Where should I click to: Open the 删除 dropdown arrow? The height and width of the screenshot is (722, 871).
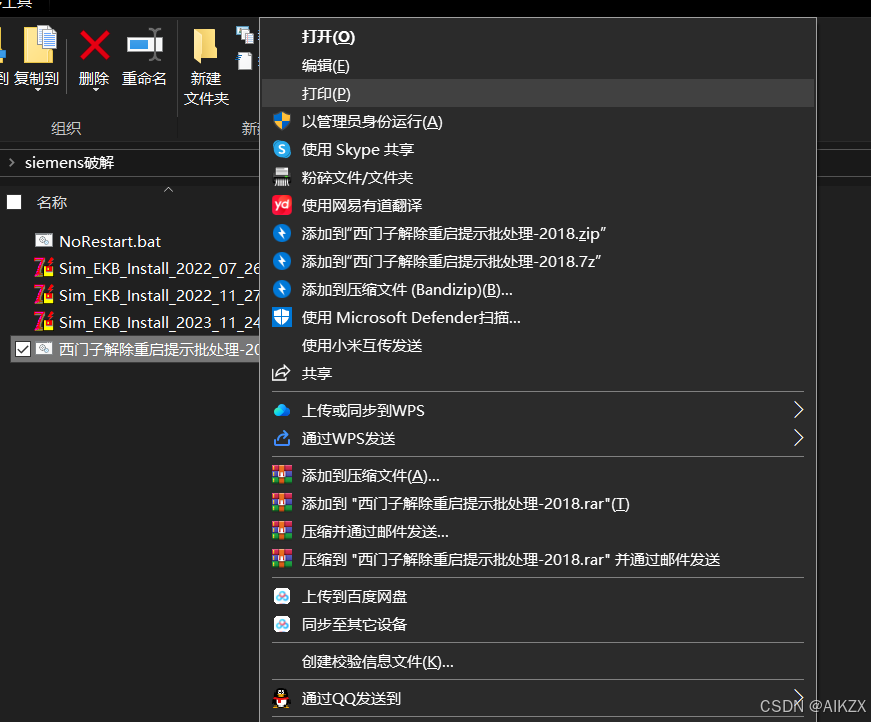click(x=95, y=89)
